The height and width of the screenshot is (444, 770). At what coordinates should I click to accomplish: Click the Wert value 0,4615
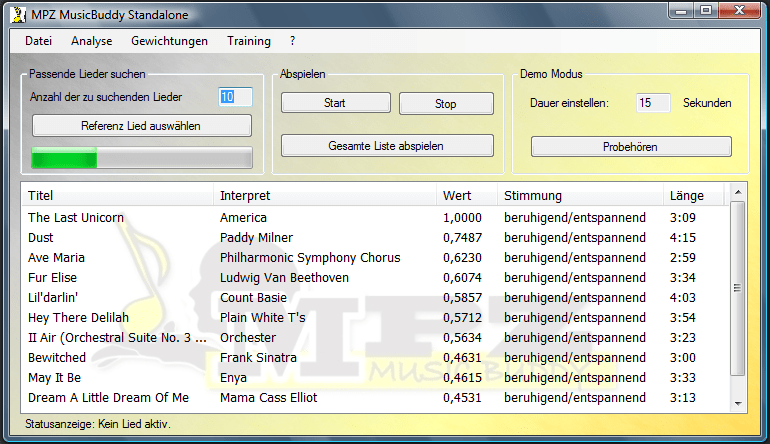coord(463,378)
